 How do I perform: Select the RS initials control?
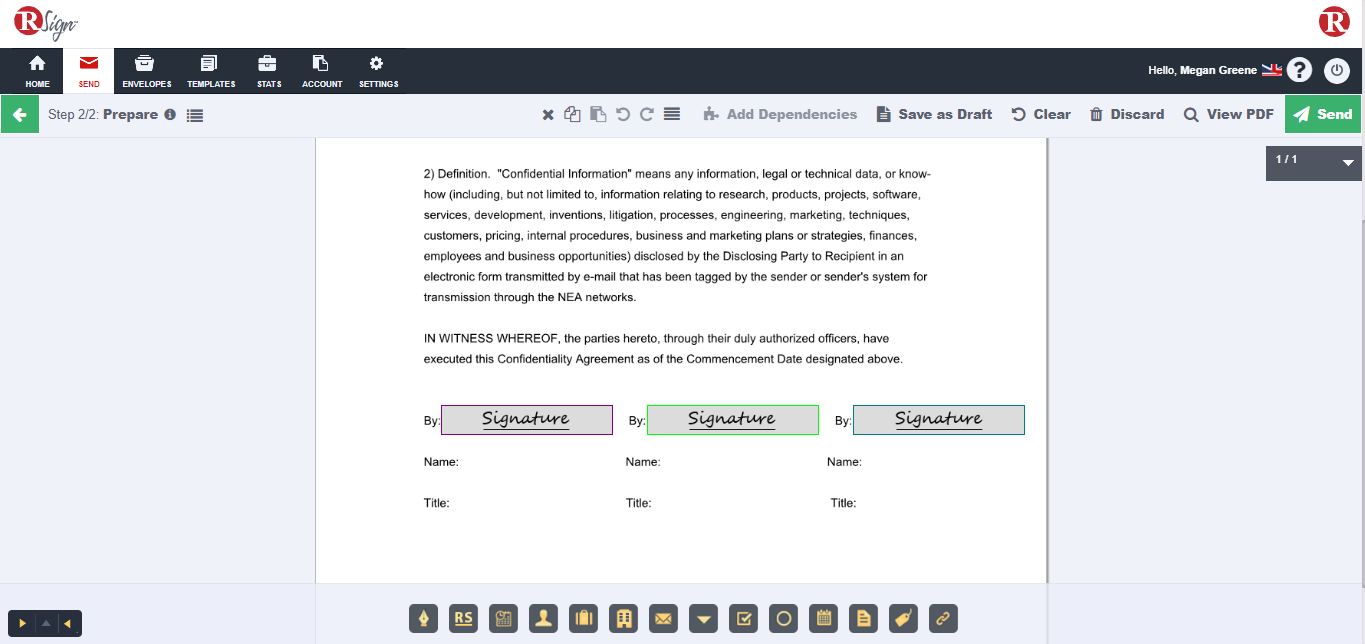tap(464, 619)
